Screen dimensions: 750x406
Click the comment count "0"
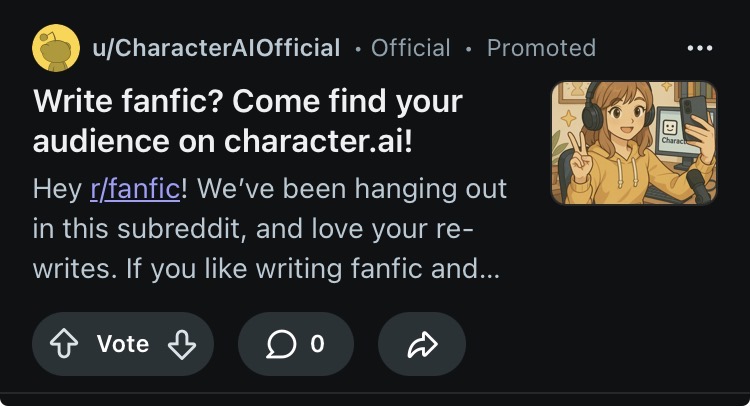[317, 345]
